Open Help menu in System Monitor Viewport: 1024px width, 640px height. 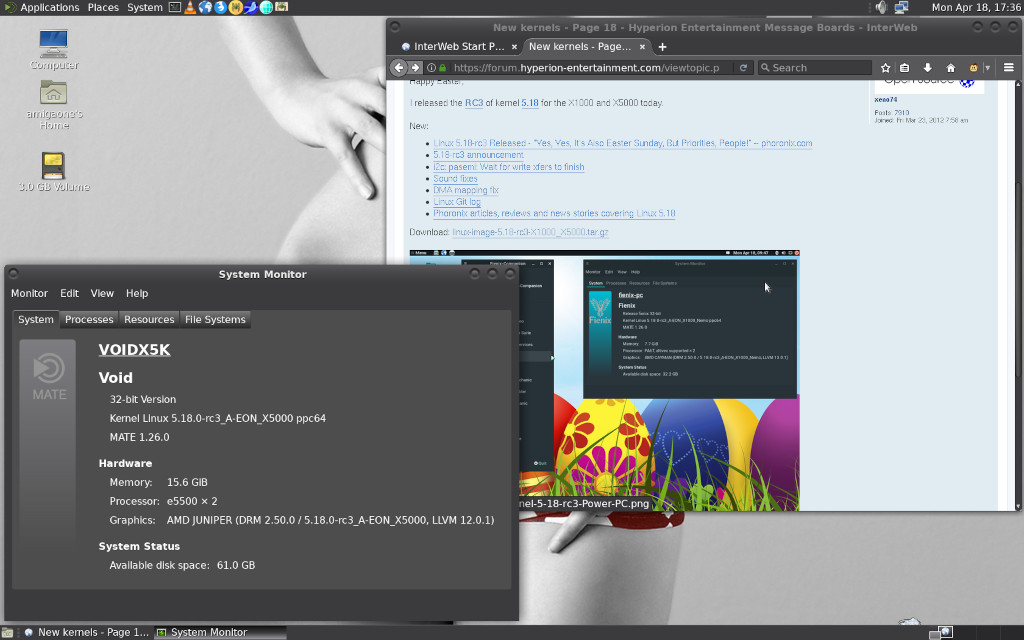click(136, 293)
